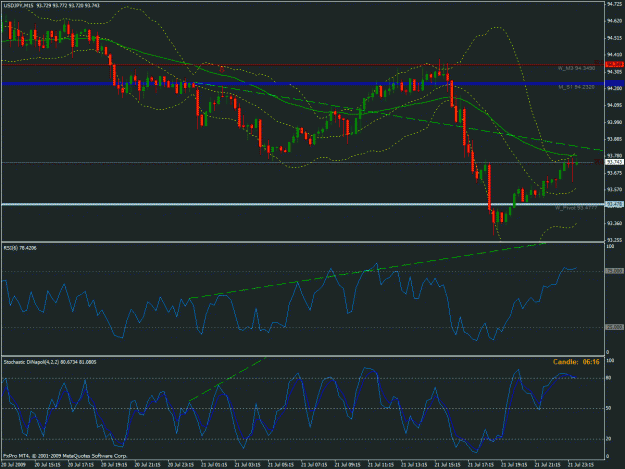Image resolution: width=625 pixels, height=469 pixels.
Task: Click the W_M3 94.3490 level label
Action: 576,68
